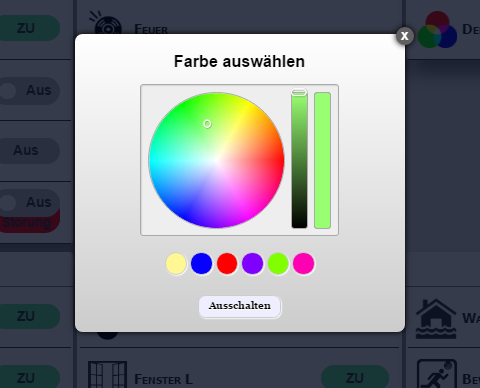
Task: Click the Fenster L window icon
Action: click(107, 375)
